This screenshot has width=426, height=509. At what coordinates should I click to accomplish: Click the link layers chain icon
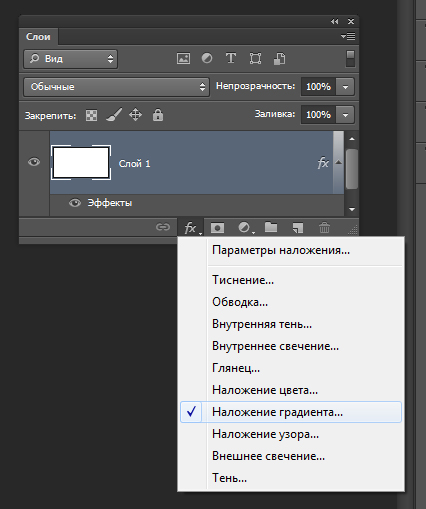pyautogui.click(x=163, y=227)
